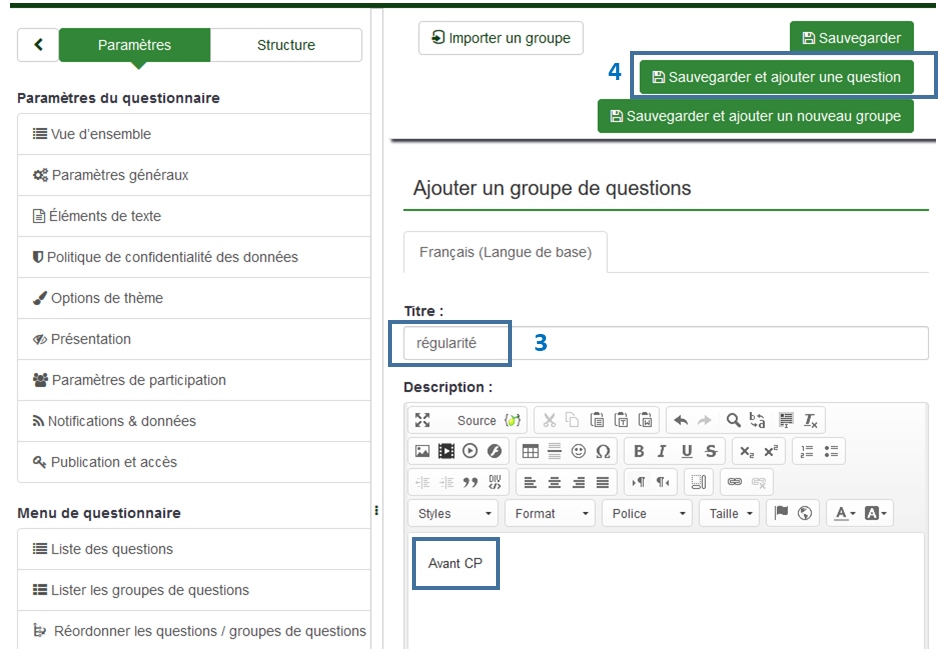The image size is (938, 654).
Task: Insert a special character (Omega)
Action: (603, 451)
